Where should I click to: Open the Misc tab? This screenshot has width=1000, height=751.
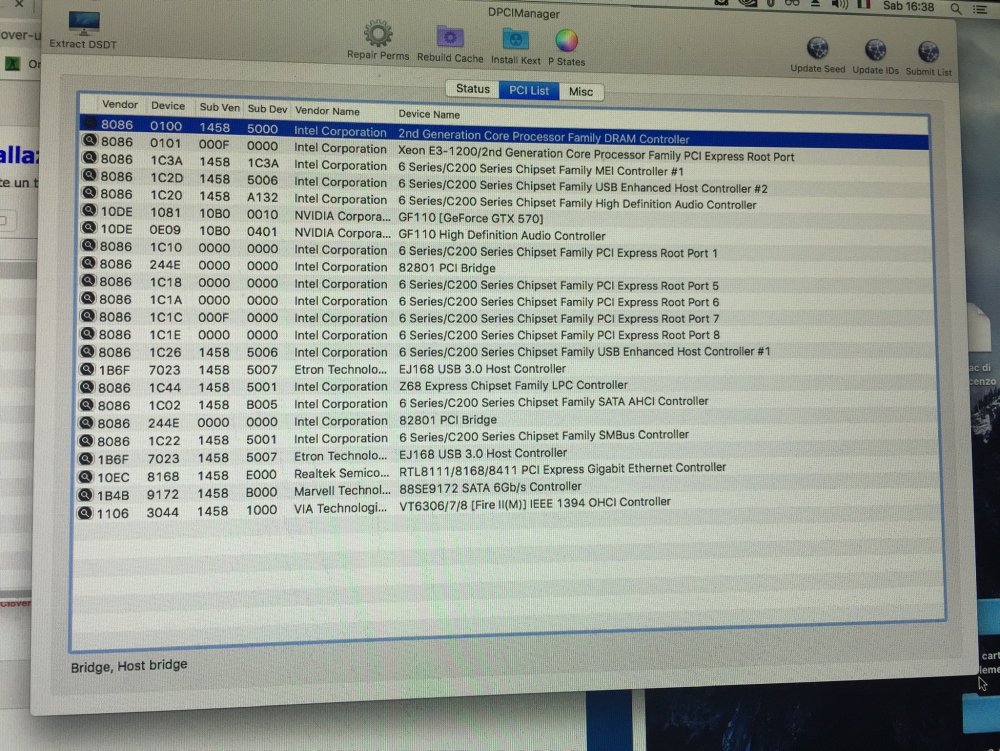click(x=581, y=92)
